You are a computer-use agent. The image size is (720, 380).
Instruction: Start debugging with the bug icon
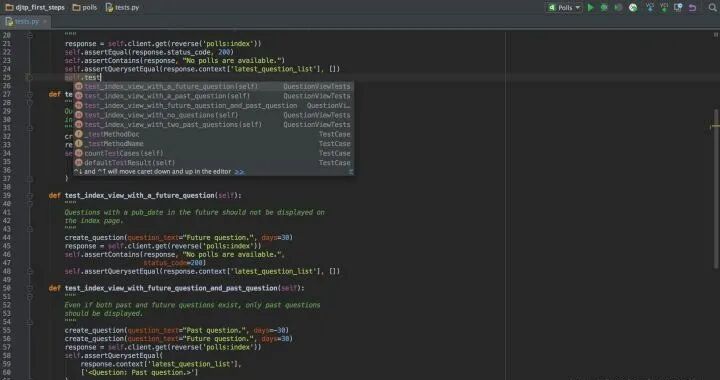pyautogui.click(x=604, y=7)
